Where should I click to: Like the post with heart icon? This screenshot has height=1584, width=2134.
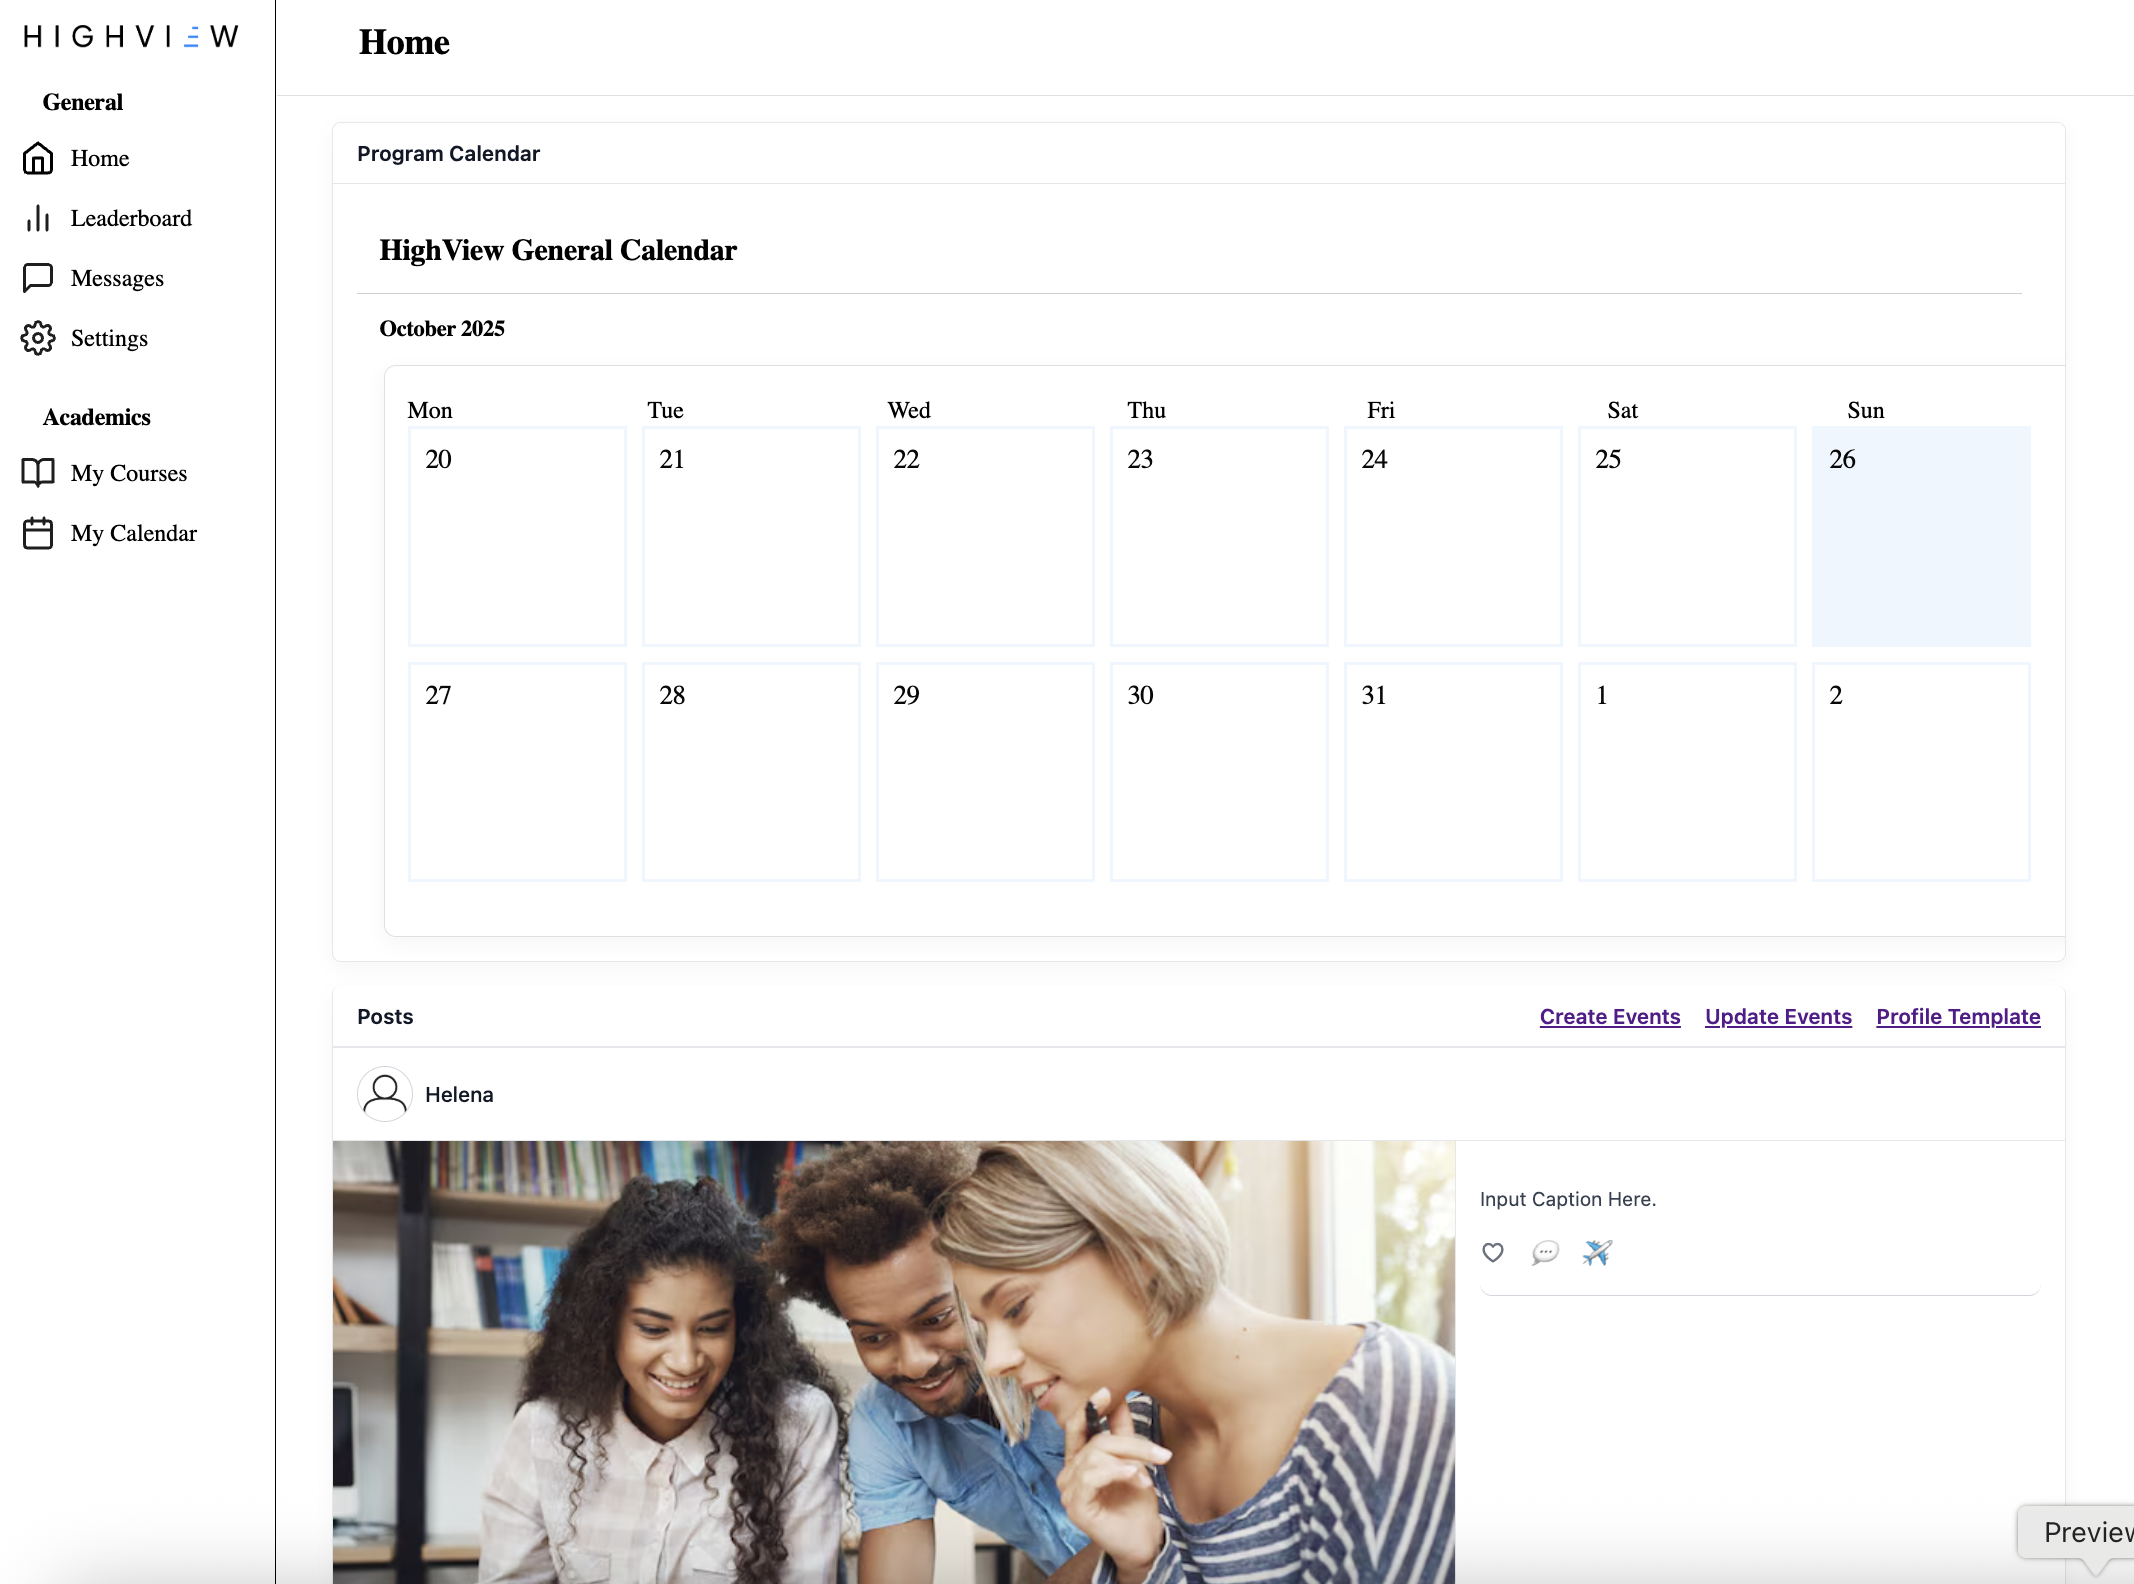[1493, 1252]
